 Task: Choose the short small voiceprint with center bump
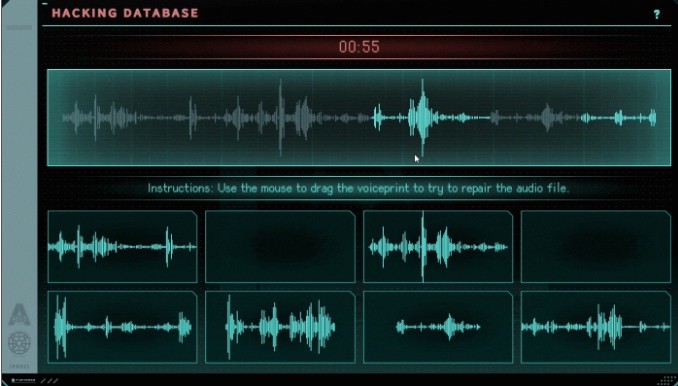[438, 327]
